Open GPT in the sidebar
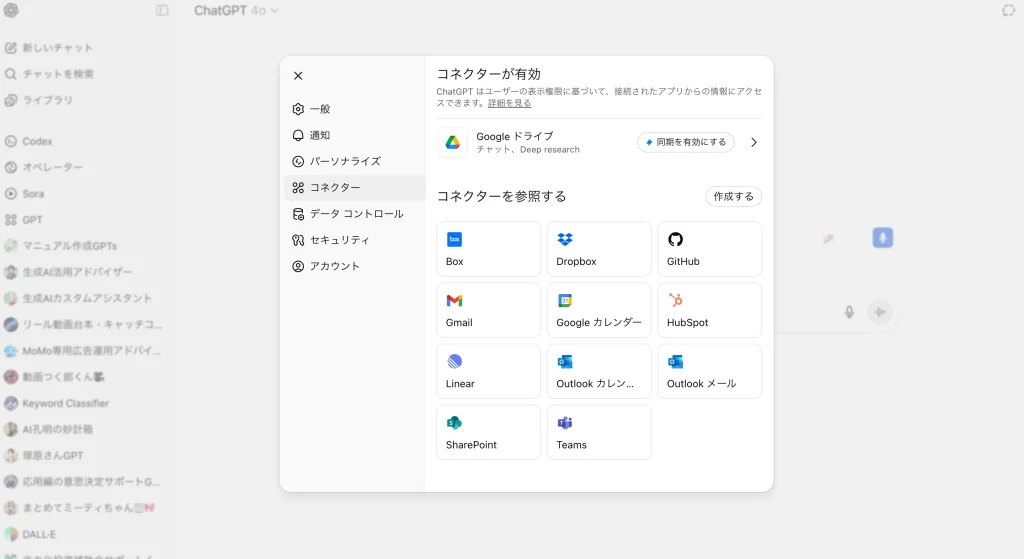1024x559 pixels. [x=24, y=219]
